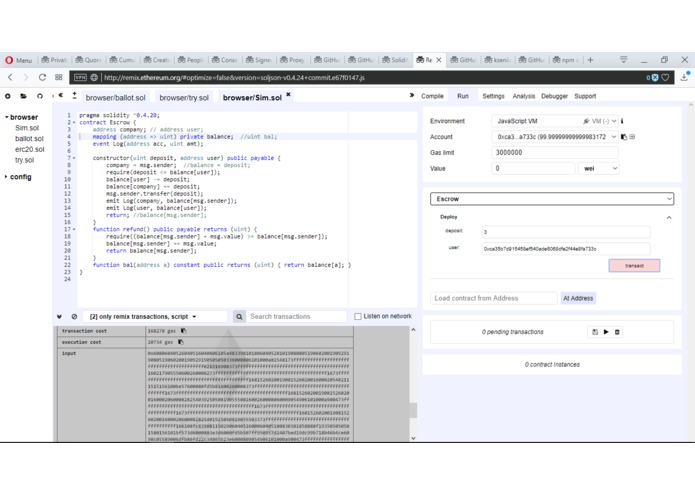Enable Listen on network checkbox
Viewport: 695px width, 494px height.
358,316
